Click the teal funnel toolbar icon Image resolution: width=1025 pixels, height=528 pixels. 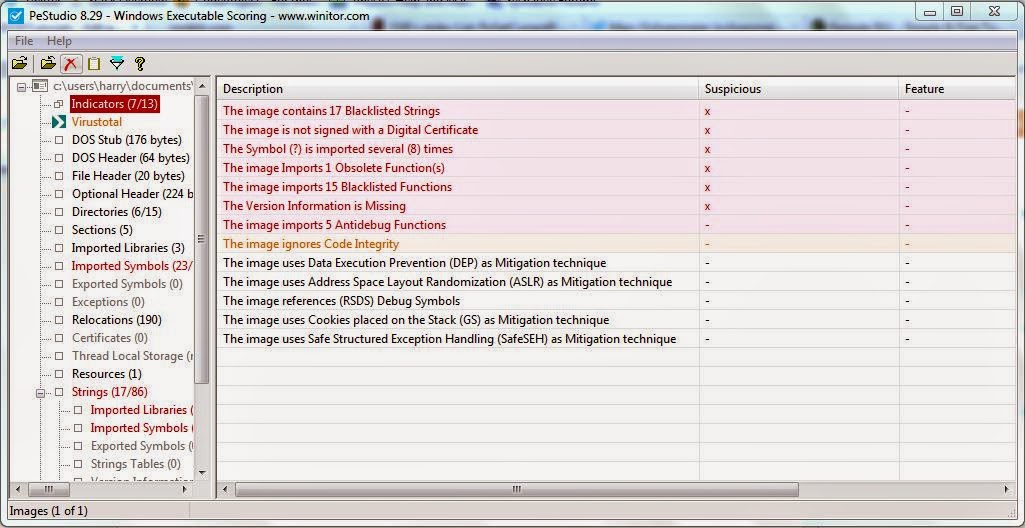[117, 63]
